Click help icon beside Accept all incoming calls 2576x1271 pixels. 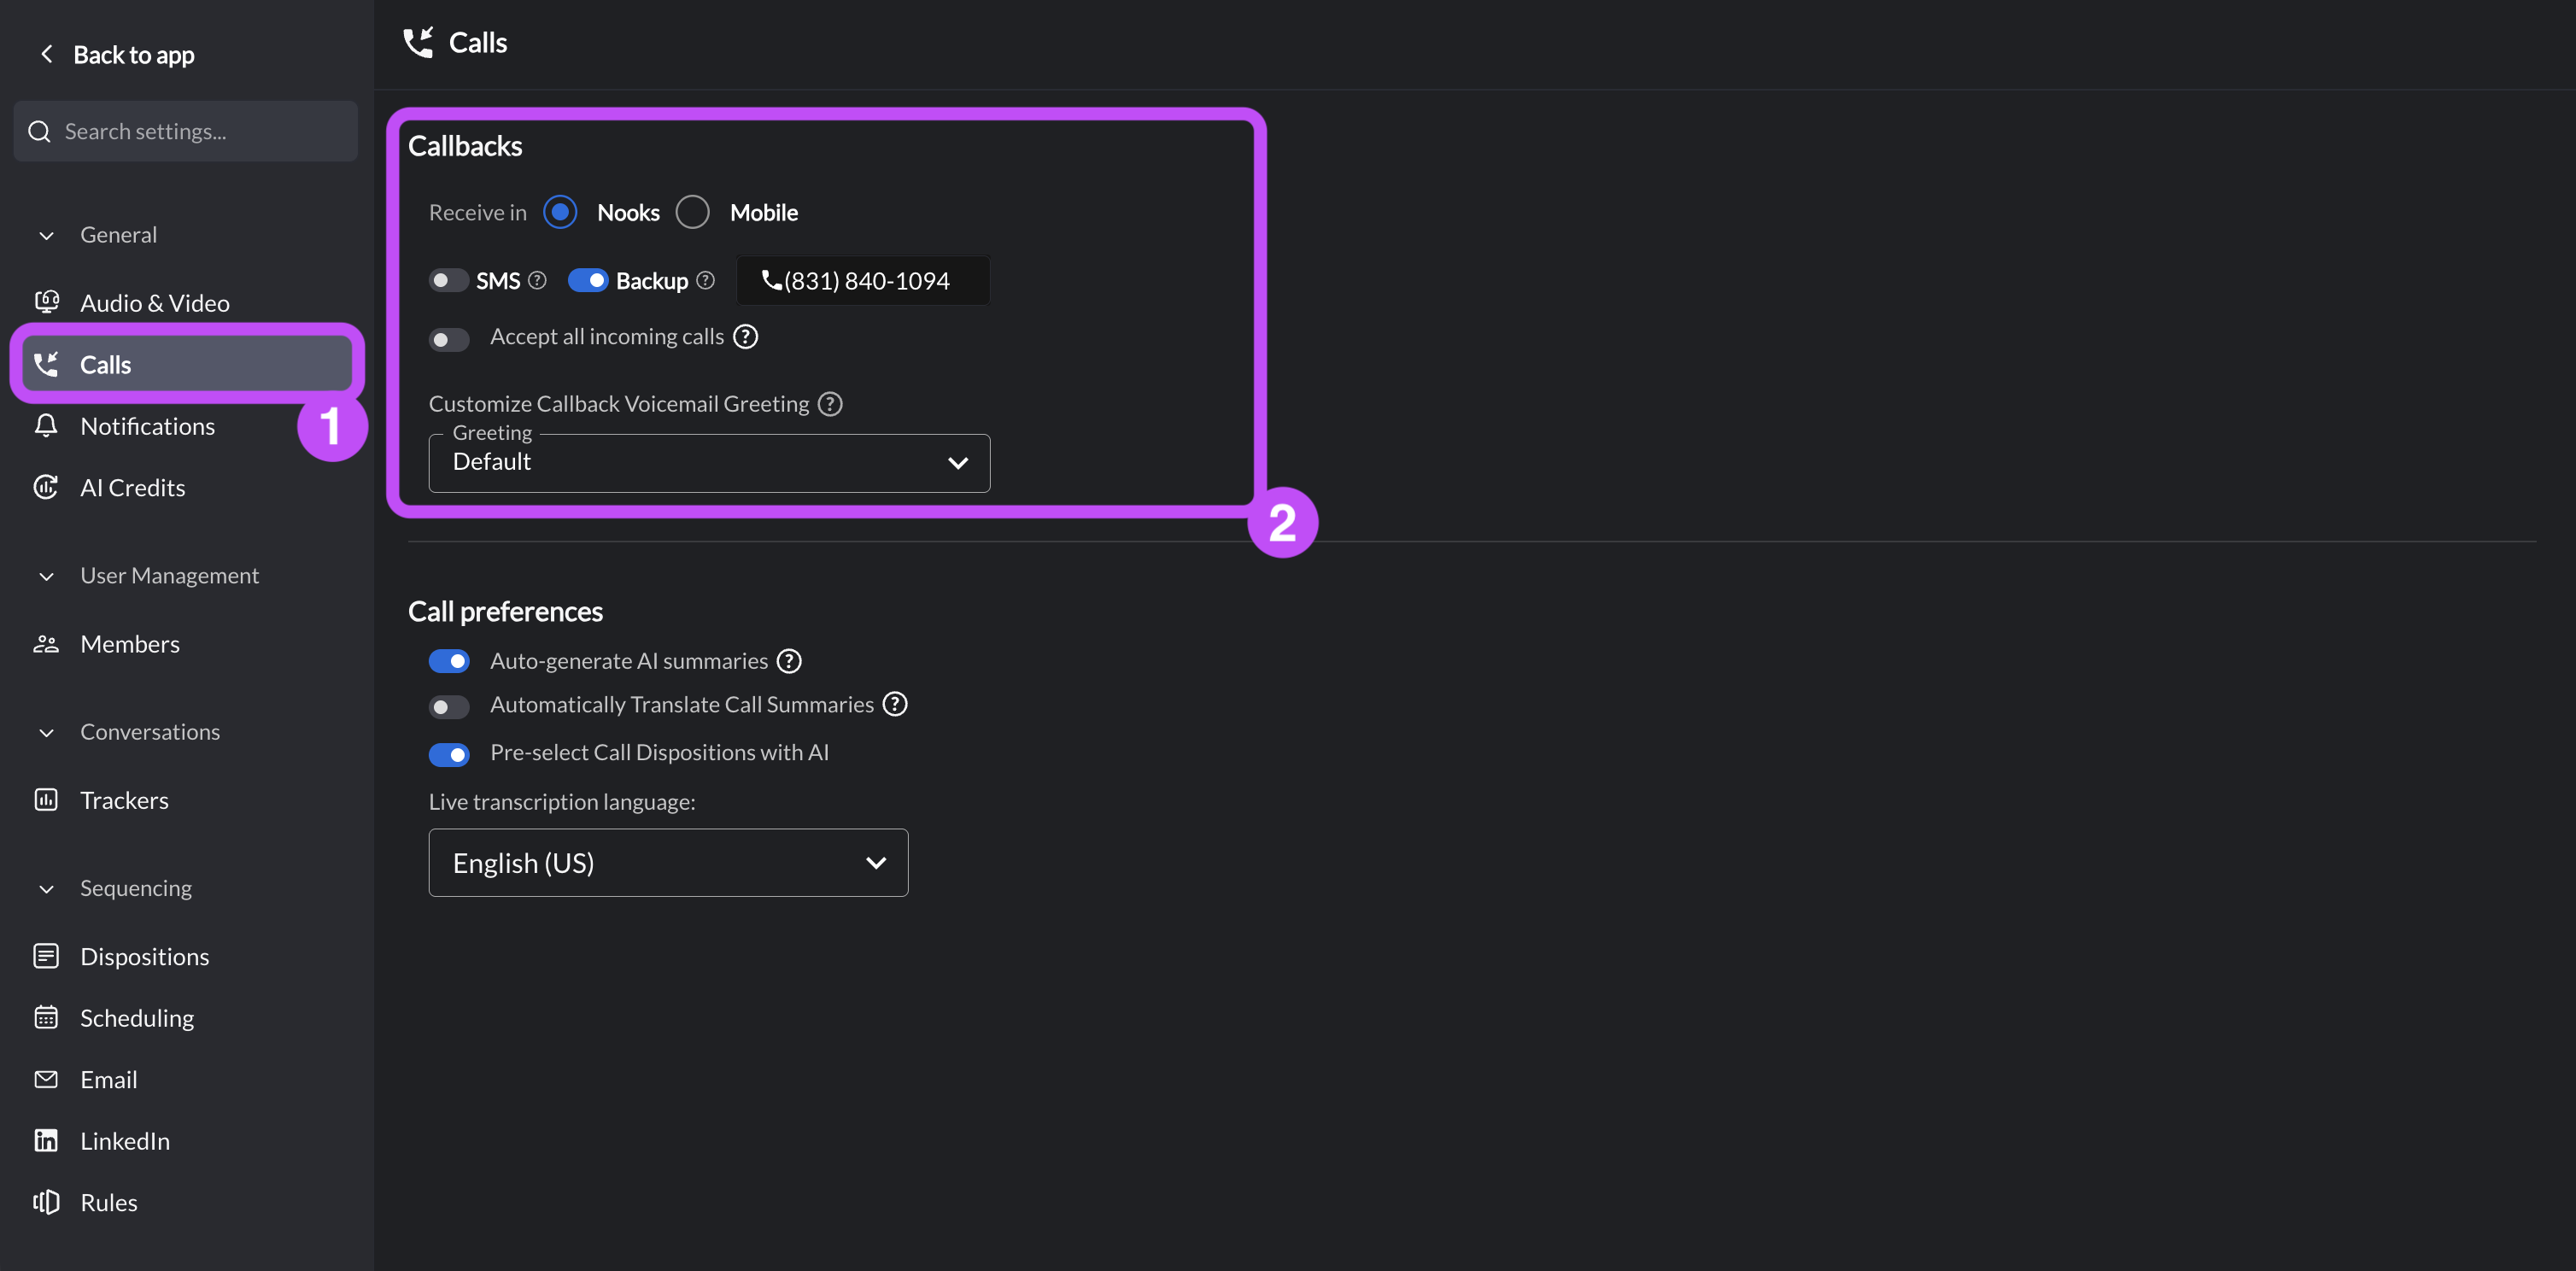[745, 337]
